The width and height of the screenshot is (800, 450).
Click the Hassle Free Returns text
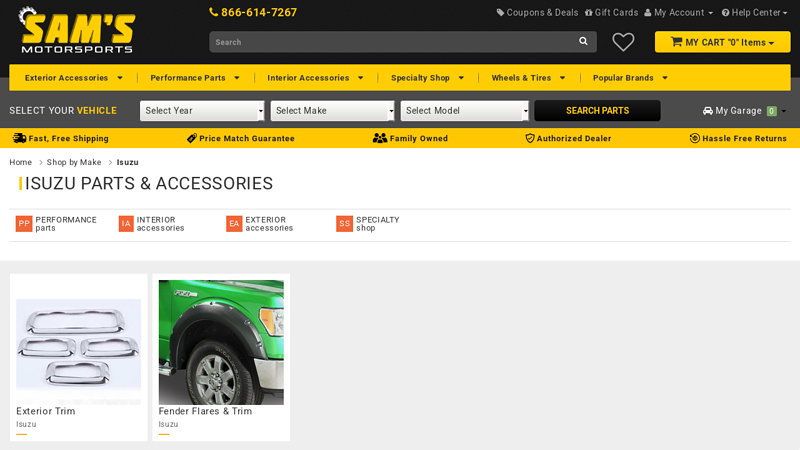point(744,138)
